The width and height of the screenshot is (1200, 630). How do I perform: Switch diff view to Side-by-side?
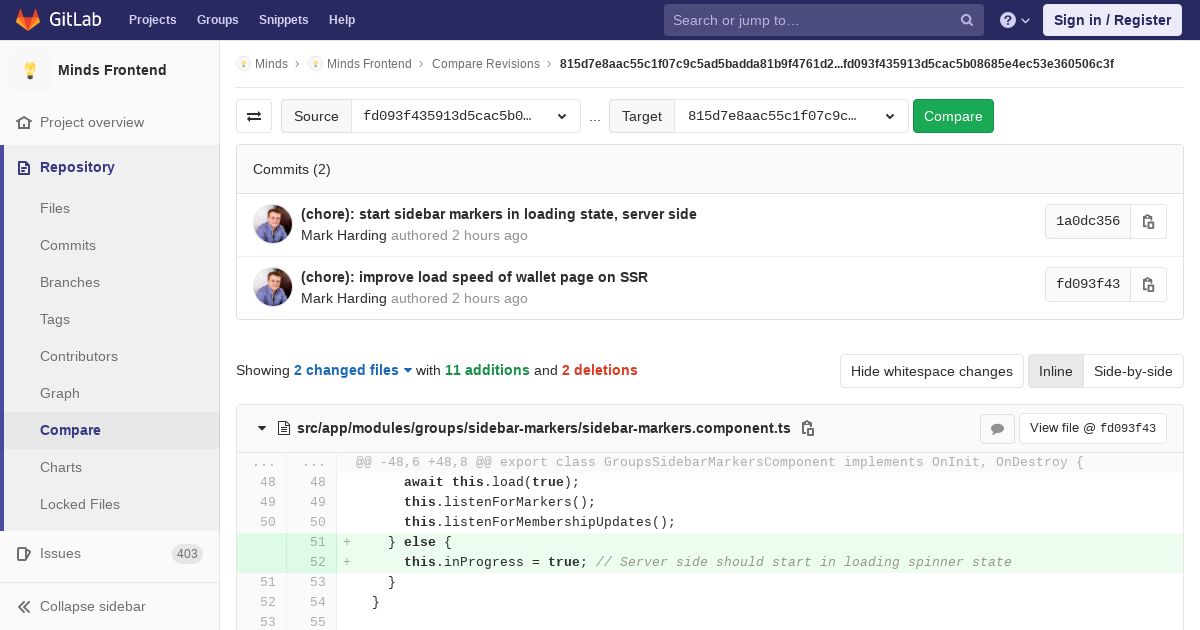coord(1132,371)
